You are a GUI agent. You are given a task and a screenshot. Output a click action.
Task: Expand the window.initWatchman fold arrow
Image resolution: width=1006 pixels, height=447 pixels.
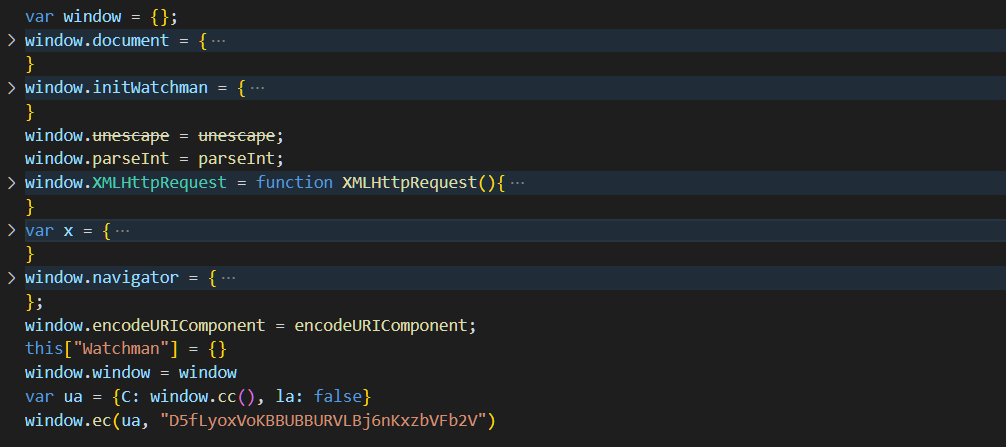[x=11, y=88]
